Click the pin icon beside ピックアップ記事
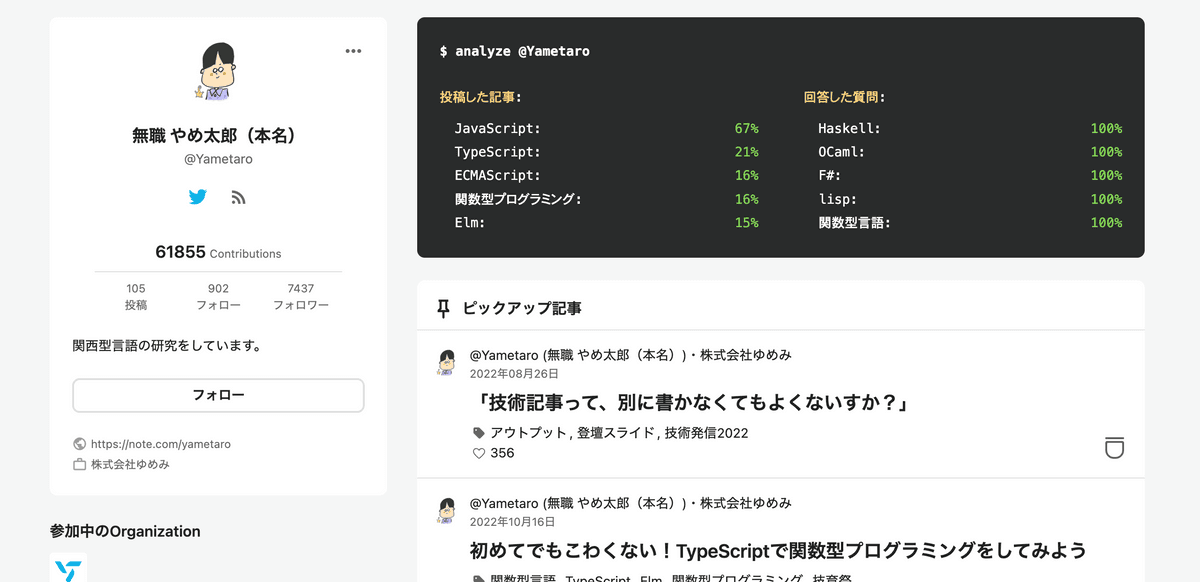Screen dimensions: 1200x582 [x=444, y=309]
